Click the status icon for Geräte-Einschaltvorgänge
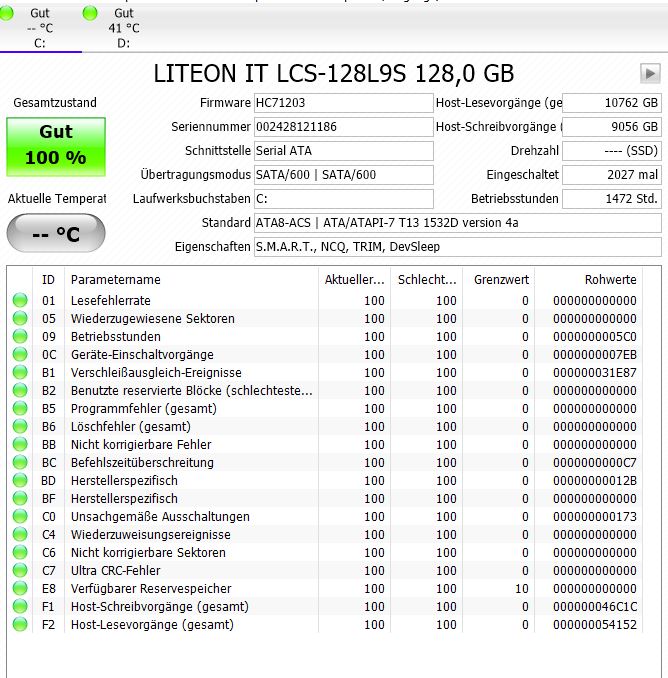Image resolution: width=668 pixels, height=678 pixels. pyautogui.click(x=20, y=354)
